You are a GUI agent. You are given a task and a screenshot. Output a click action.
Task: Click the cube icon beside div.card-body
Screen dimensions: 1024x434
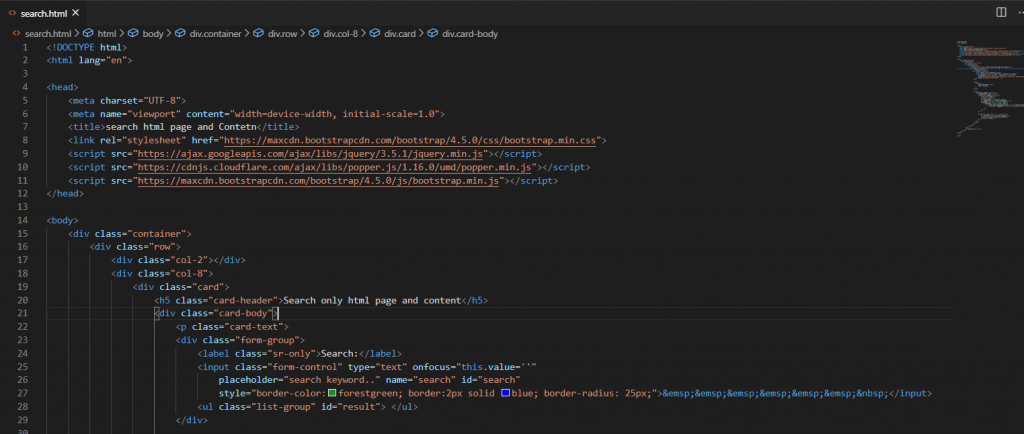[432, 33]
